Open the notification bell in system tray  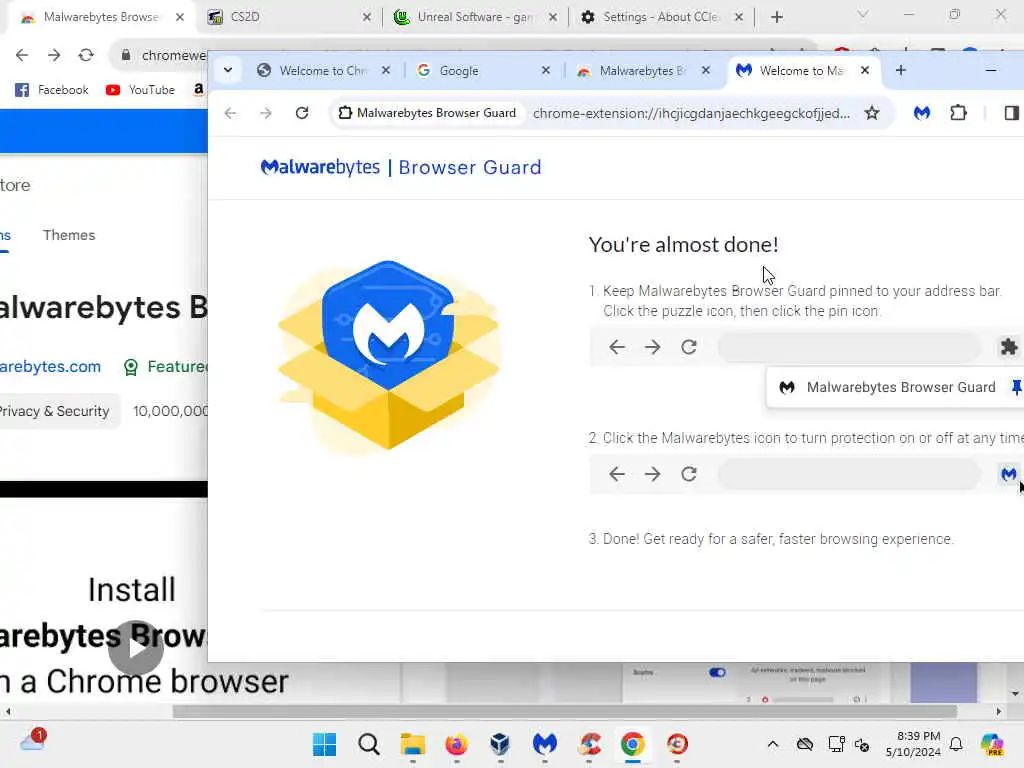coord(956,744)
